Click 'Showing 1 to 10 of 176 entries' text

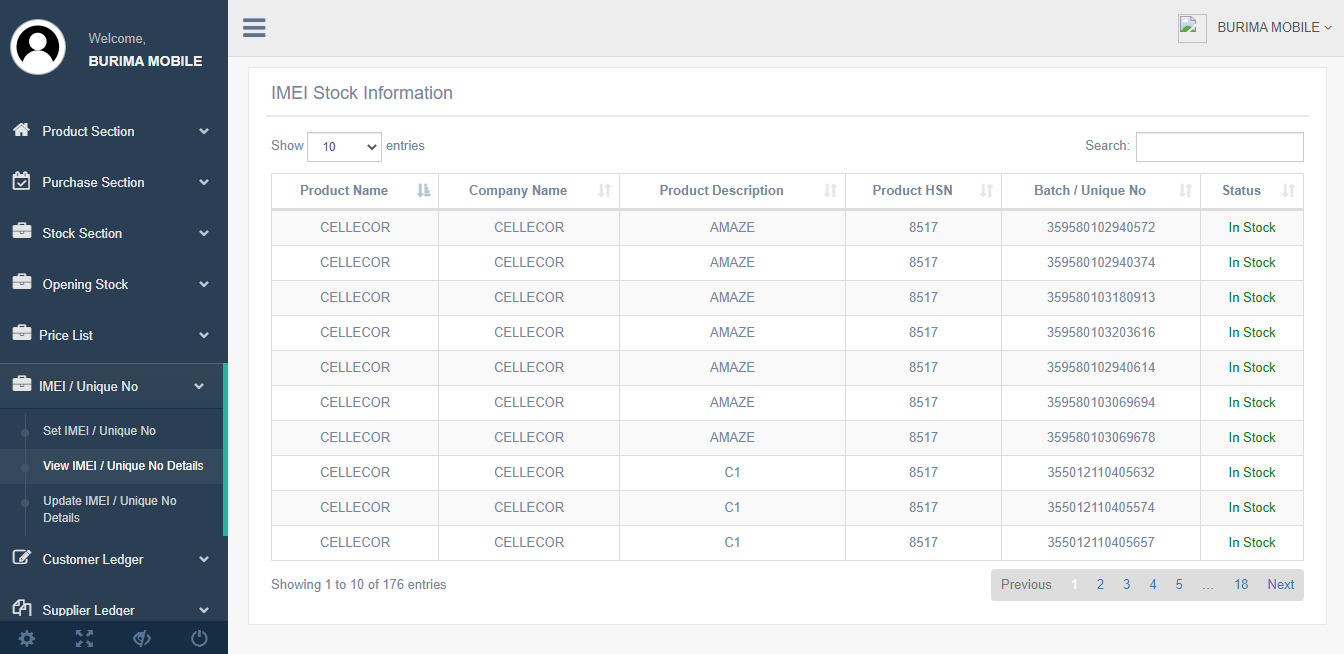pyautogui.click(x=359, y=585)
